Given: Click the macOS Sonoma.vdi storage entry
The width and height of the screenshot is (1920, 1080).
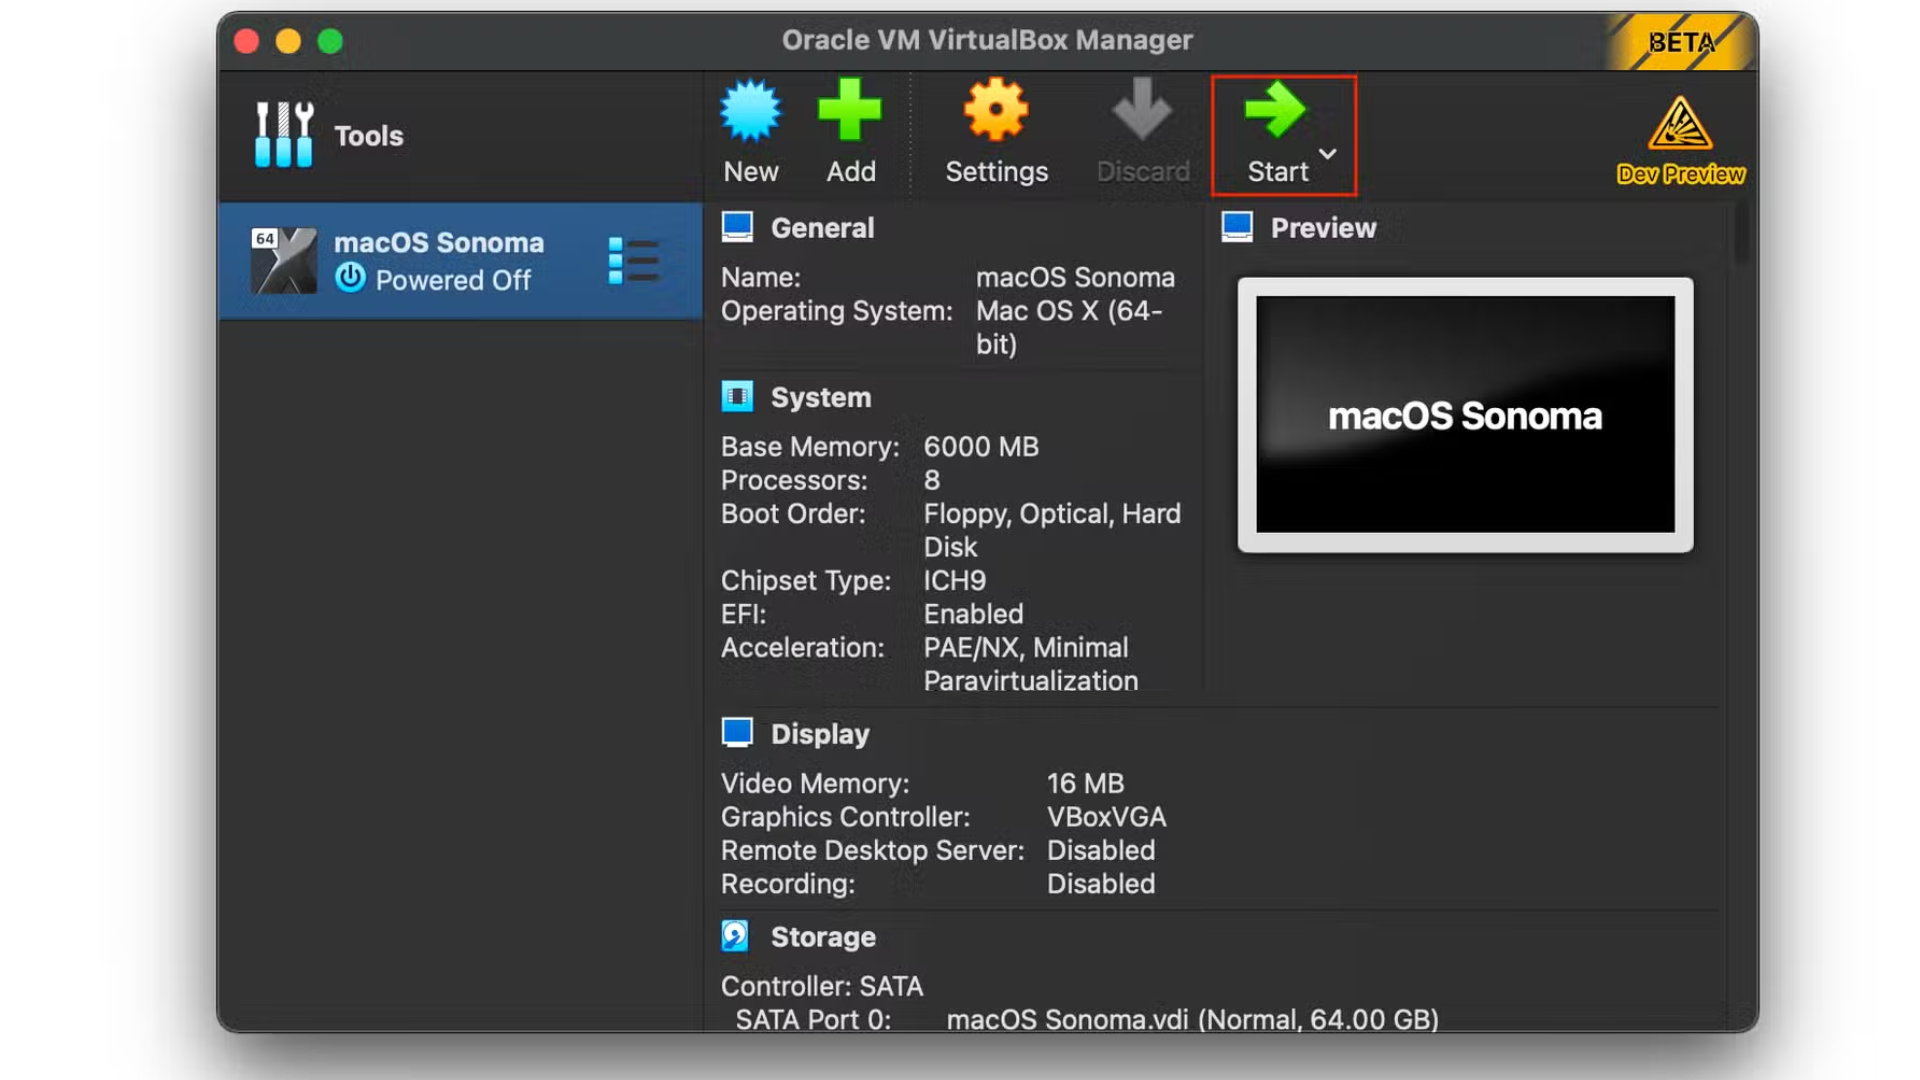Looking at the screenshot, I should pos(1193,1019).
